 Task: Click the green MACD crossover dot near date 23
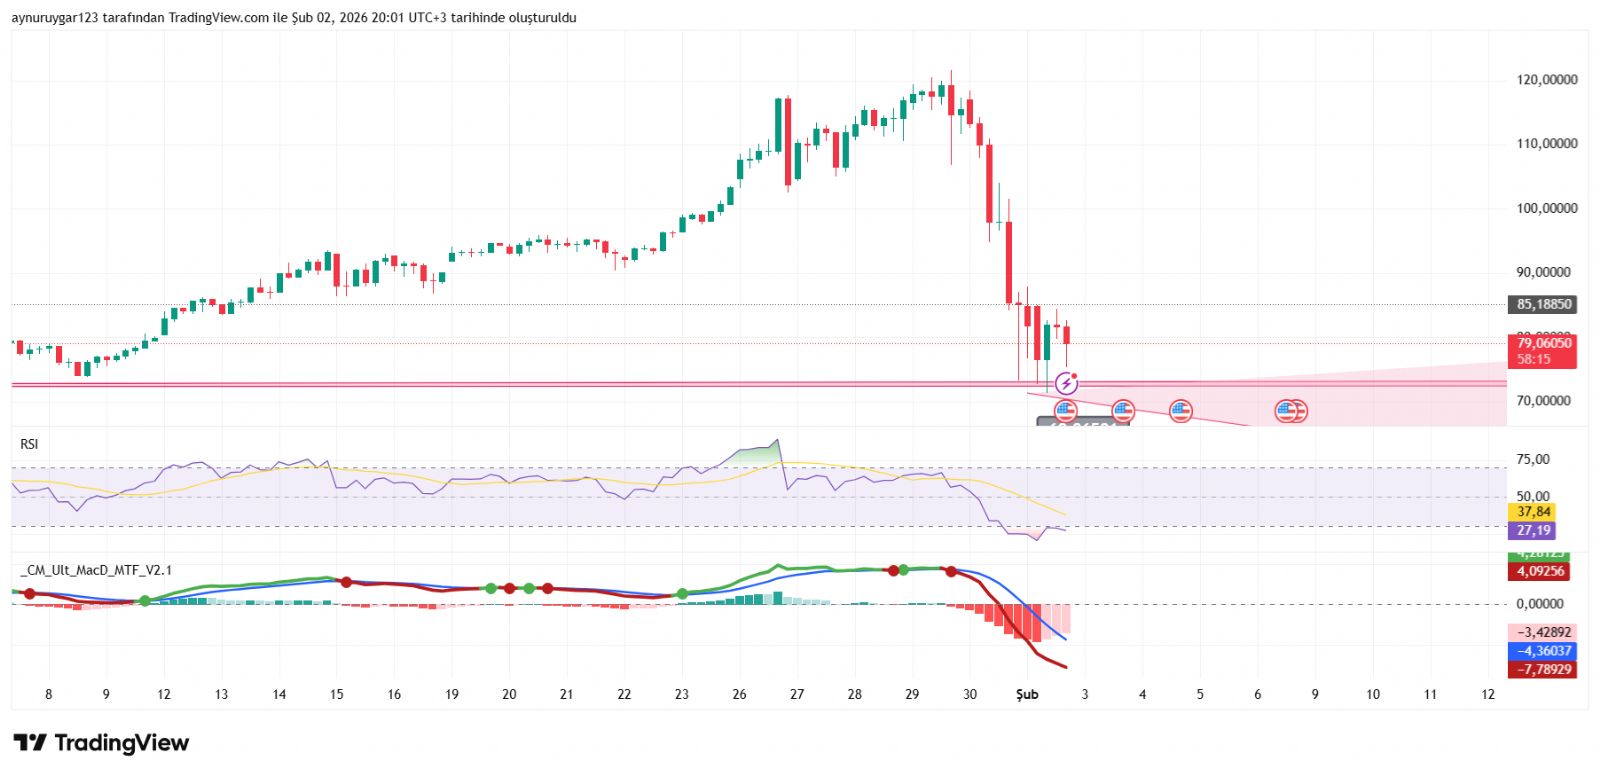682,594
